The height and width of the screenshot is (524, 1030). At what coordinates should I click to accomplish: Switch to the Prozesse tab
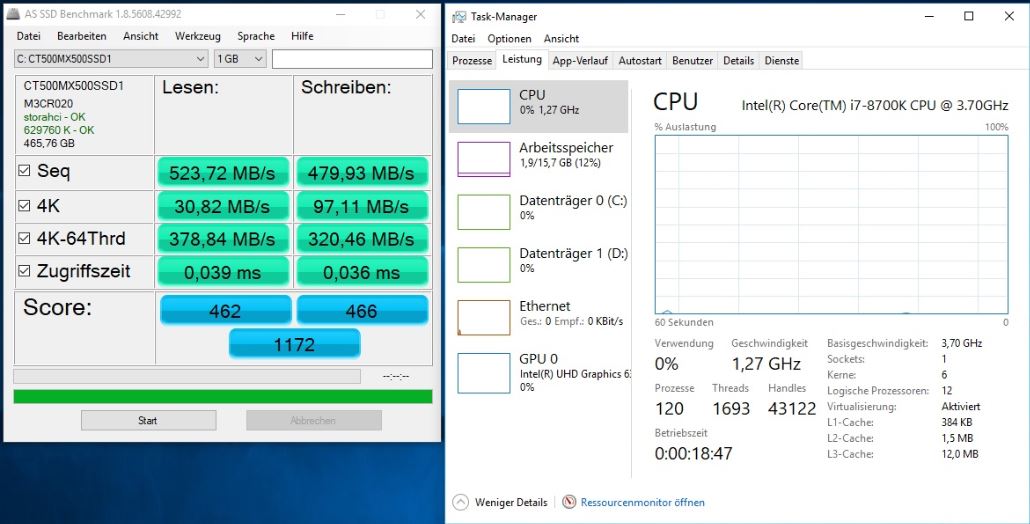coord(472,60)
